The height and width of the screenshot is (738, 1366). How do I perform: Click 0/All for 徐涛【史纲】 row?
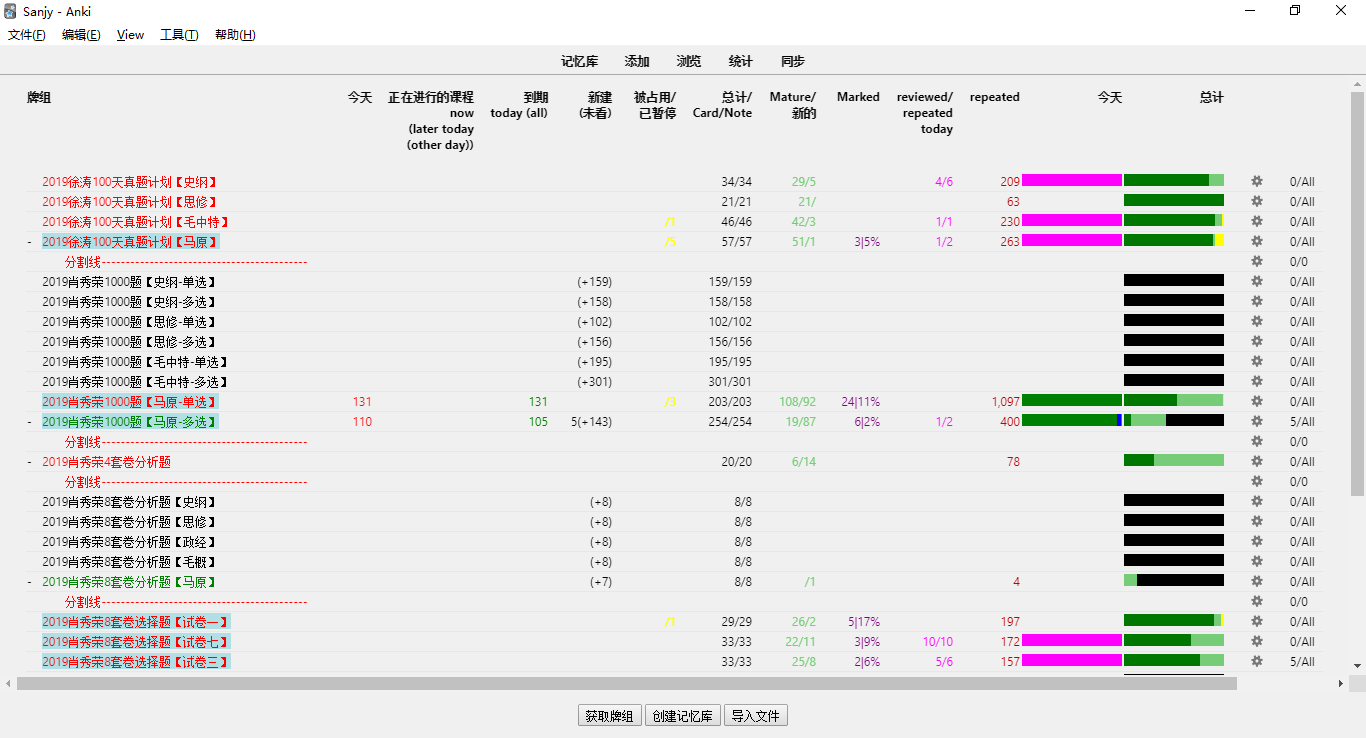tap(1302, 182)
